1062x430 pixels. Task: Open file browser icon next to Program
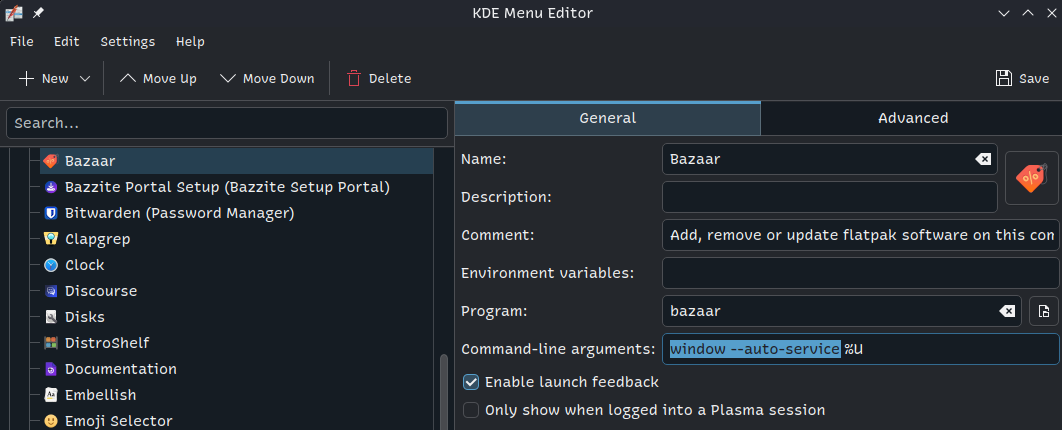(x=1043, y=311)
